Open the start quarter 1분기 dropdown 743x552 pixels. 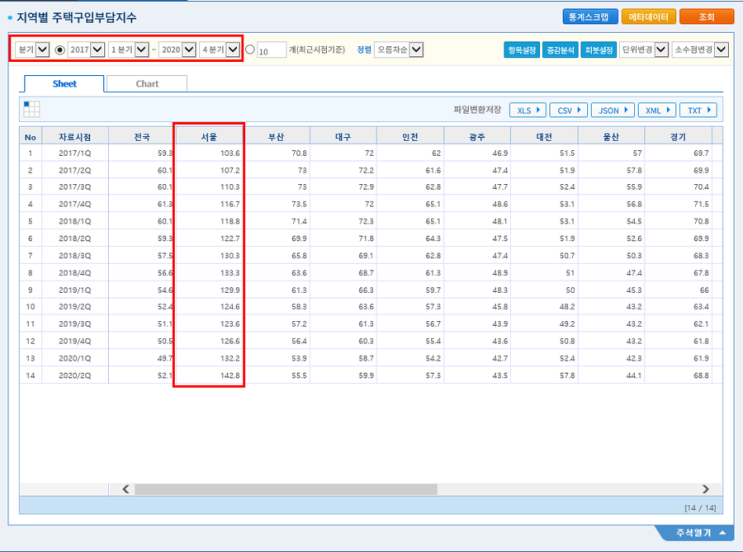point(128,49)
